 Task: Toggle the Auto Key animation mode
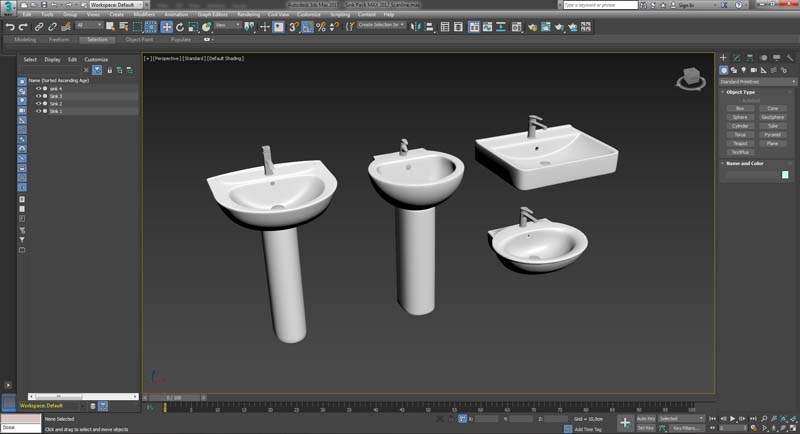point(646,418)
